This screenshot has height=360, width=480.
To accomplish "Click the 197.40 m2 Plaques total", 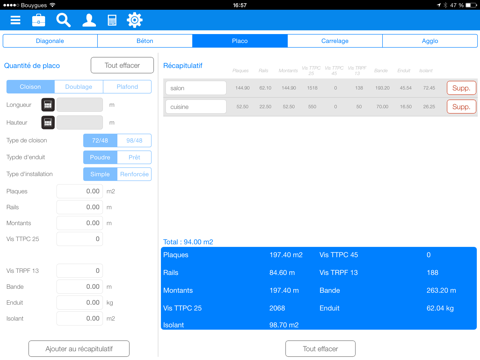I will pyautogui.click(x=286, y=255).
